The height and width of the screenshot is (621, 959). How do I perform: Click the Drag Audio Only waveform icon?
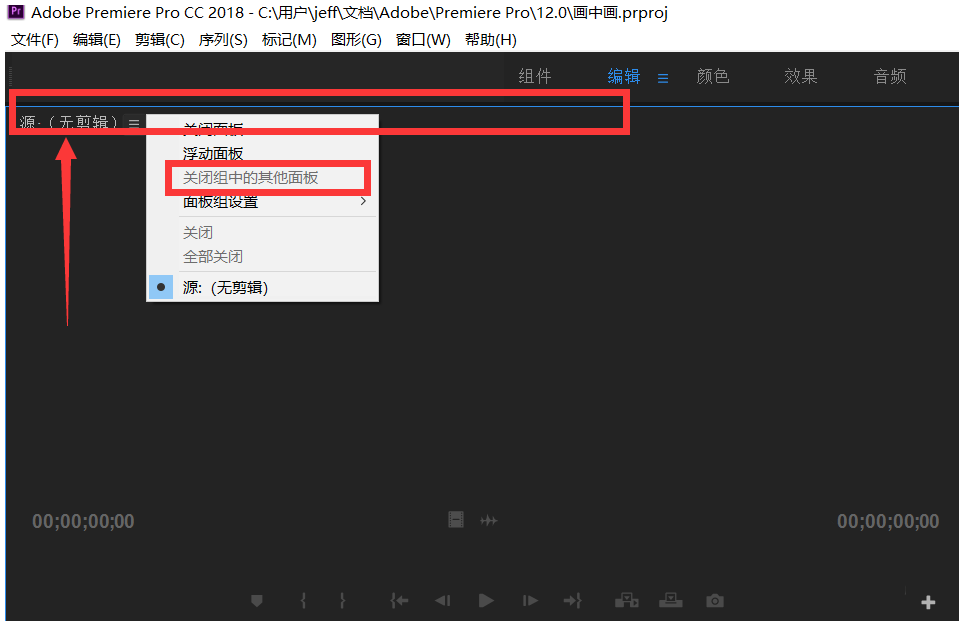click(x=489, y=520)
